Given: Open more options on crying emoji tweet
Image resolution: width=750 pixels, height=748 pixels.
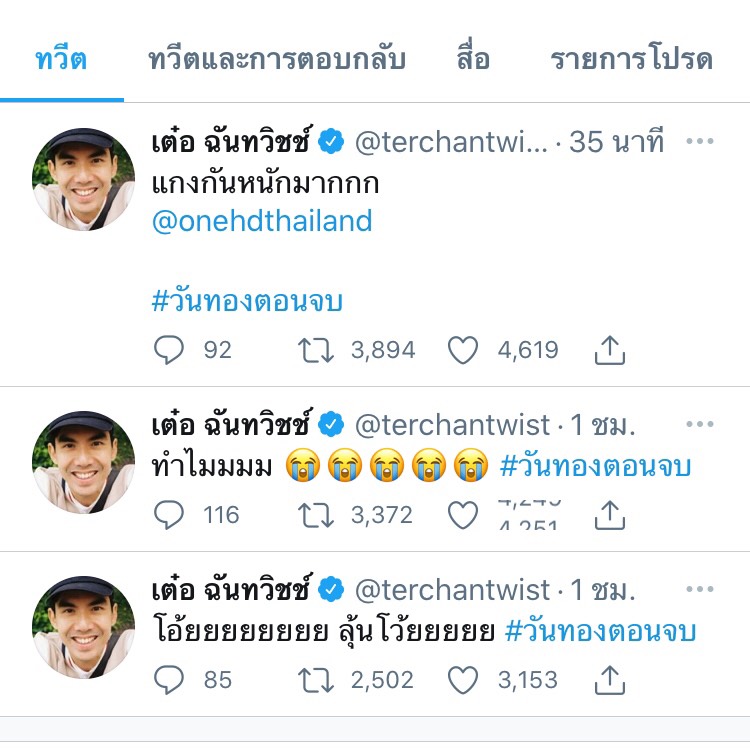Looking at the screenshot, I should click(x=700, y=425).
